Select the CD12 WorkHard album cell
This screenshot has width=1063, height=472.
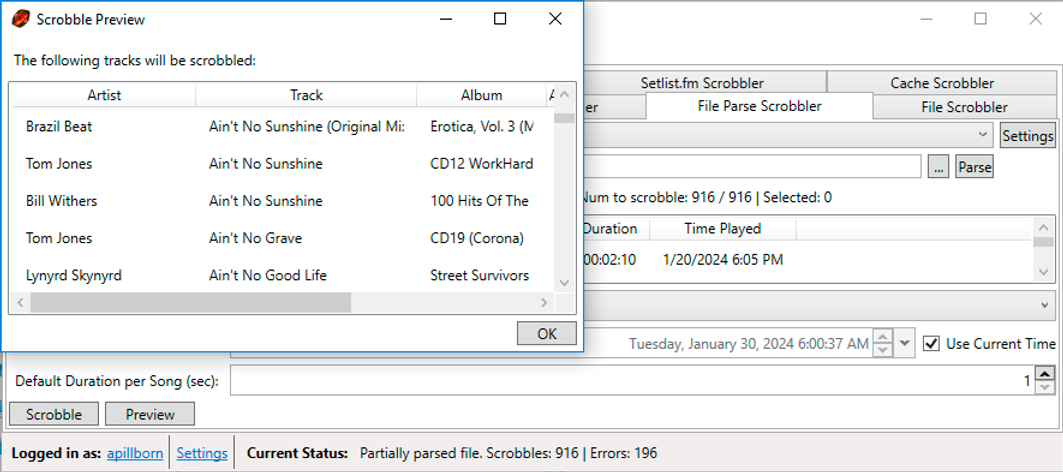(x=482, y=164)
